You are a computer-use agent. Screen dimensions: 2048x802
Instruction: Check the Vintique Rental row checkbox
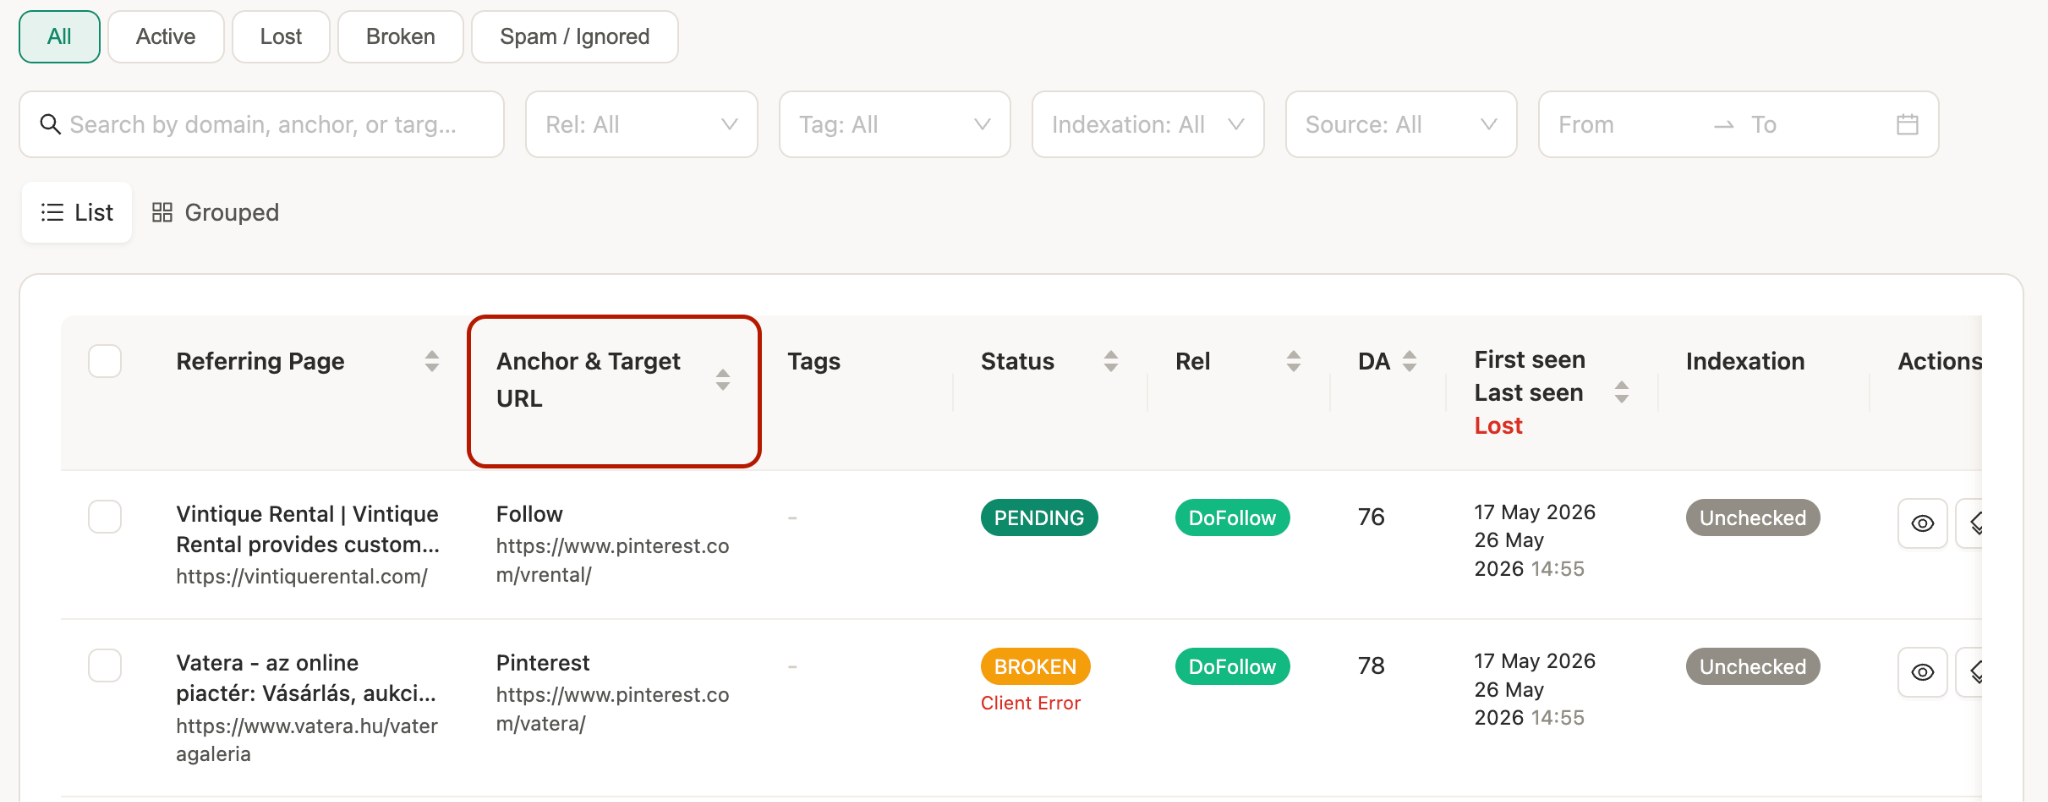pos(105,517)
